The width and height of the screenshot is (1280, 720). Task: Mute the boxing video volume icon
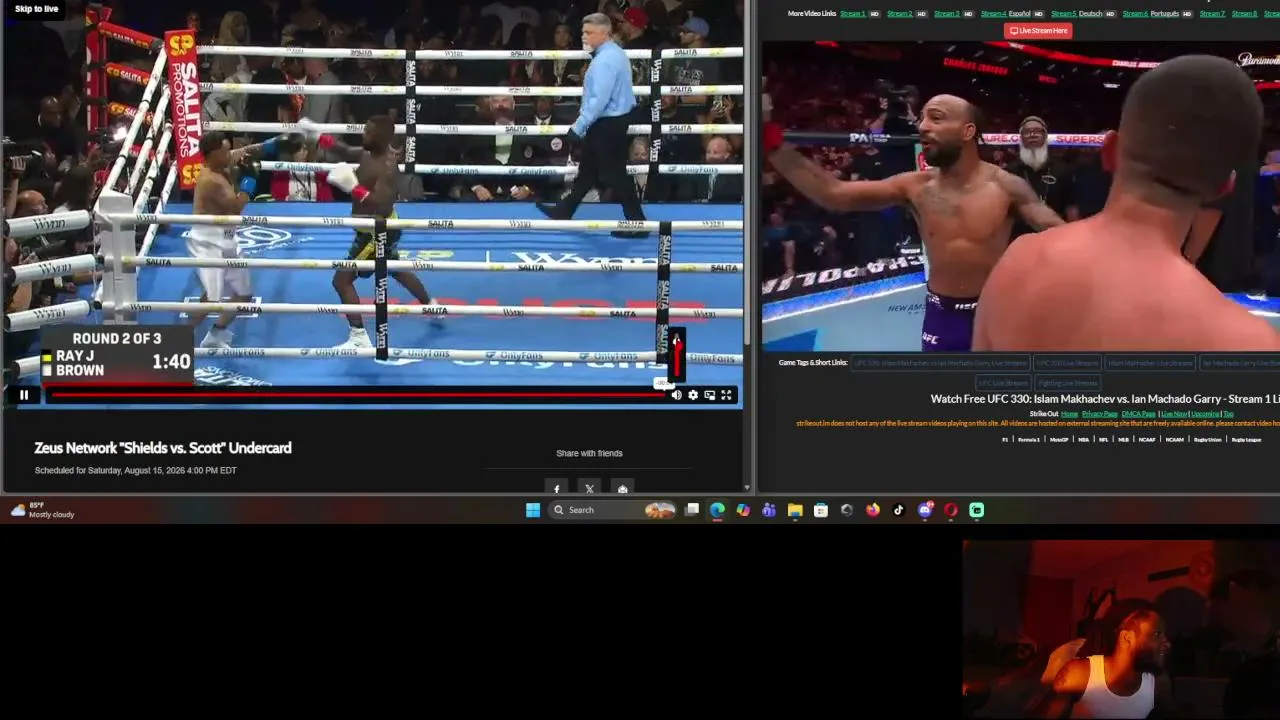click(x=676, y=395)
